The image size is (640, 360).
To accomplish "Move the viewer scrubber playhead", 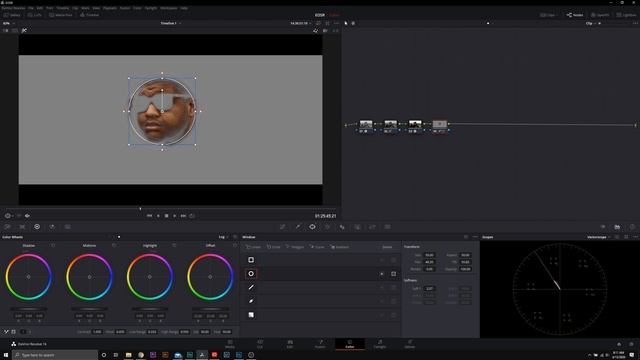I will (x=140, y=209).
